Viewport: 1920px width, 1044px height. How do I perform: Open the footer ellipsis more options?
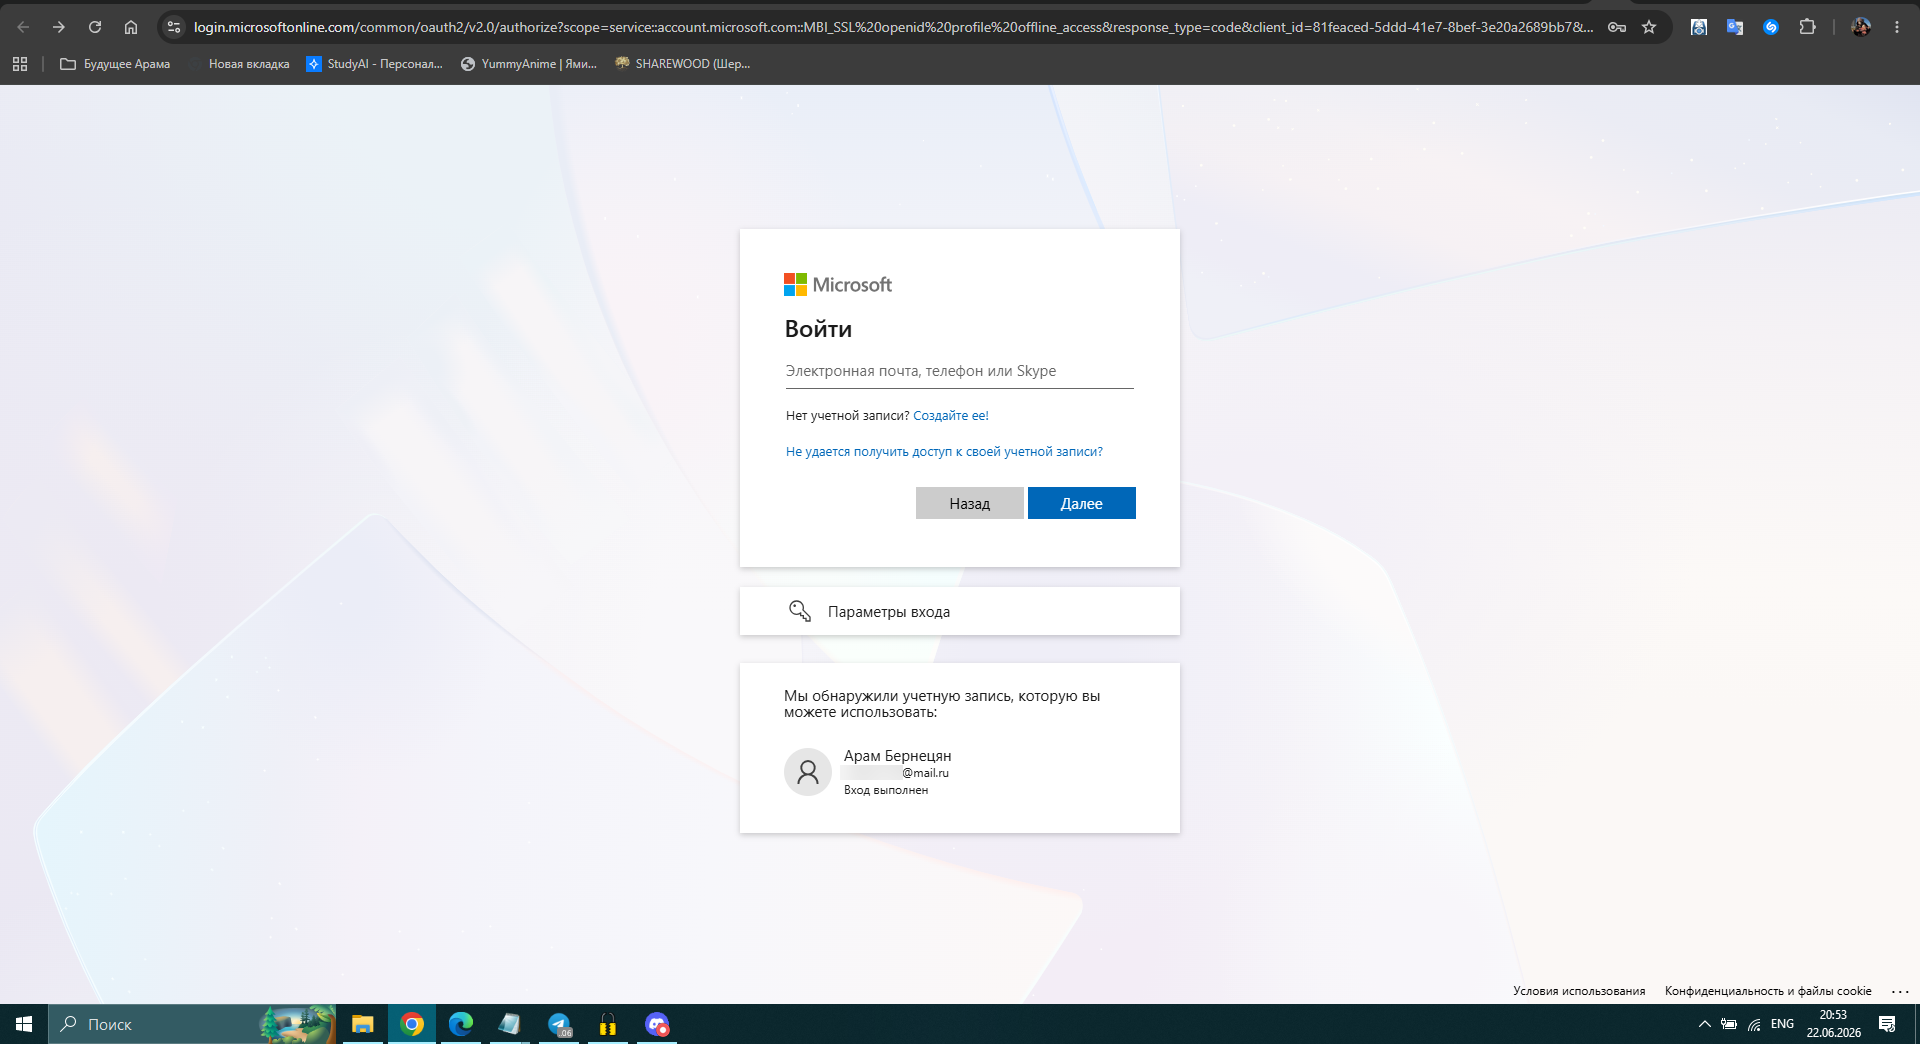[x=1900, y=991]
